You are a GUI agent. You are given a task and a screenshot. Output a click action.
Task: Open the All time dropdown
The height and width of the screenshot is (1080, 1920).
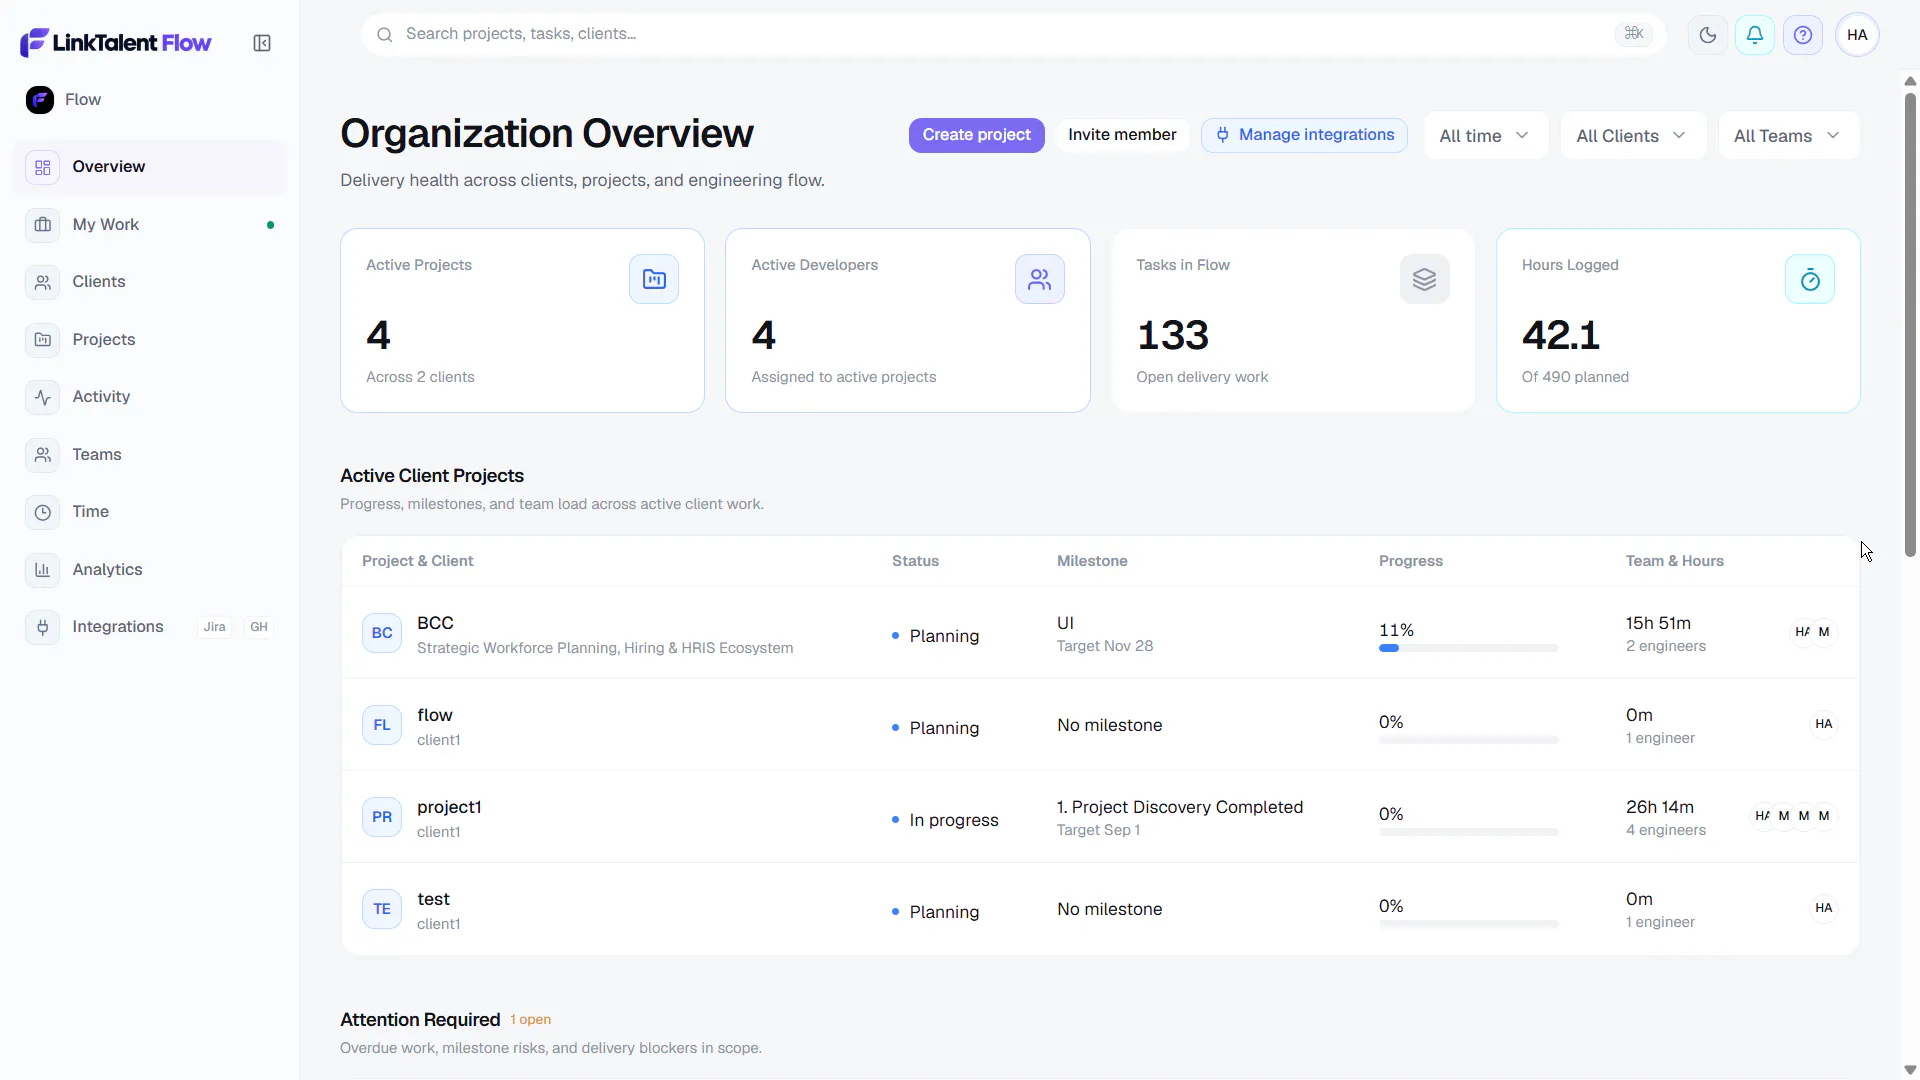[x=1486, y=135]
